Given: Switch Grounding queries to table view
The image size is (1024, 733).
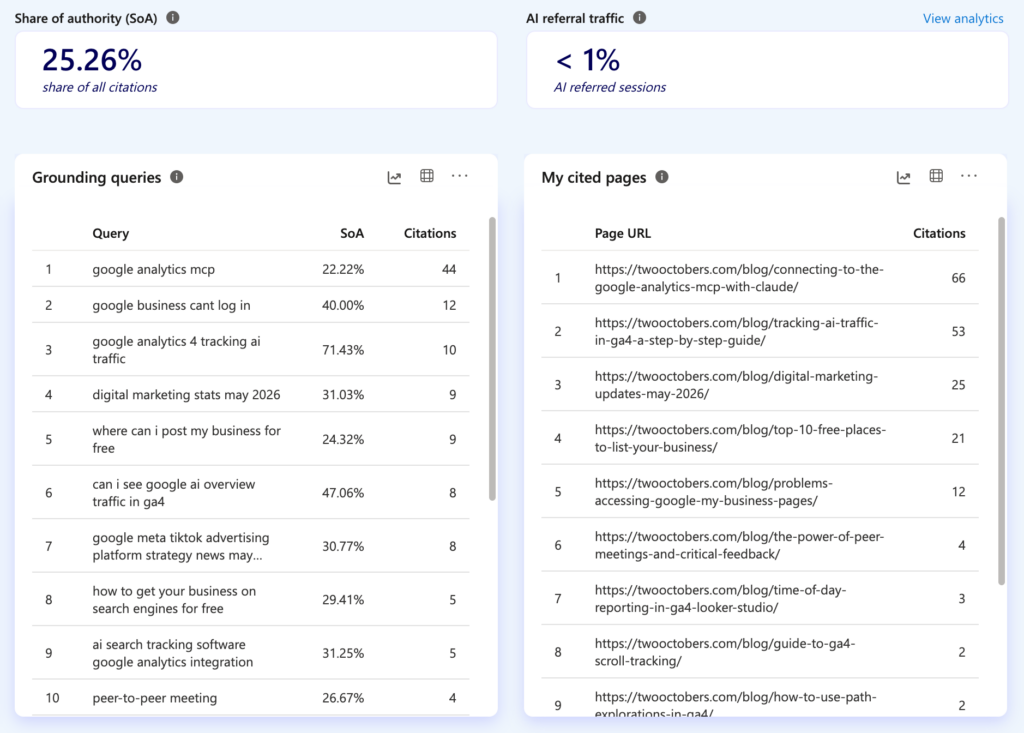Looking at the screenshot, I should (x=426, y=176).
